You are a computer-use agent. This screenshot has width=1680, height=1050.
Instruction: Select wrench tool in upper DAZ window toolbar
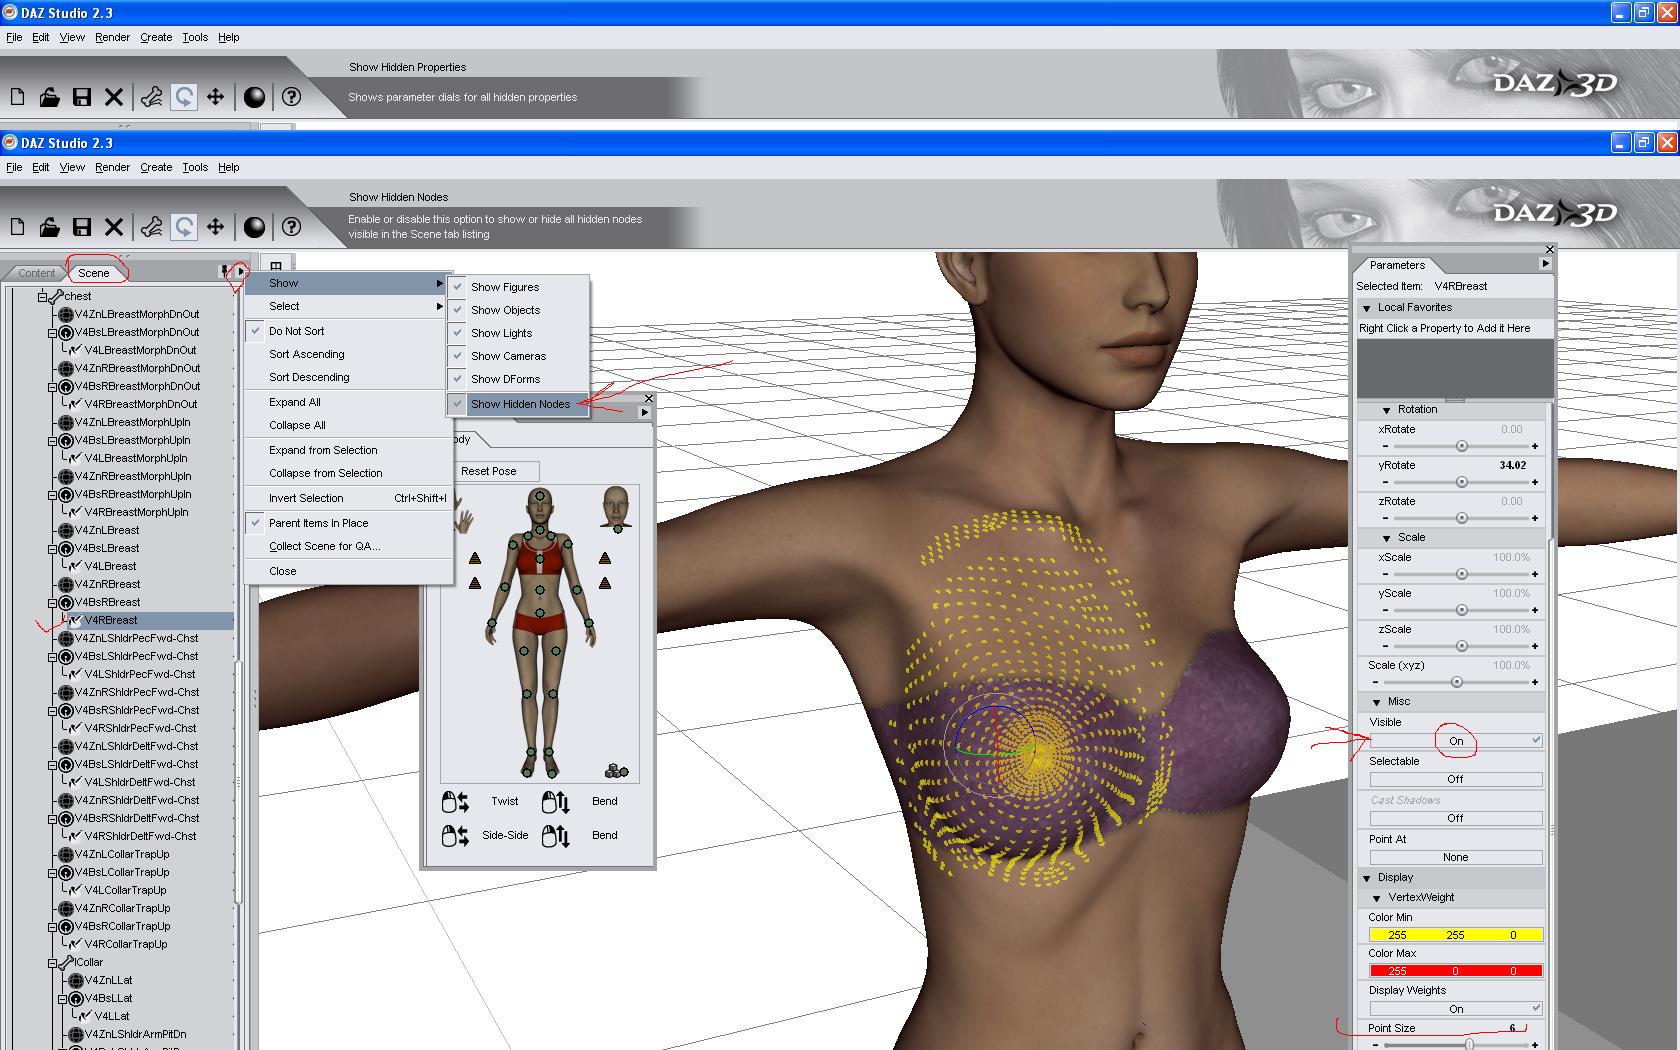(x=152, y=97)
